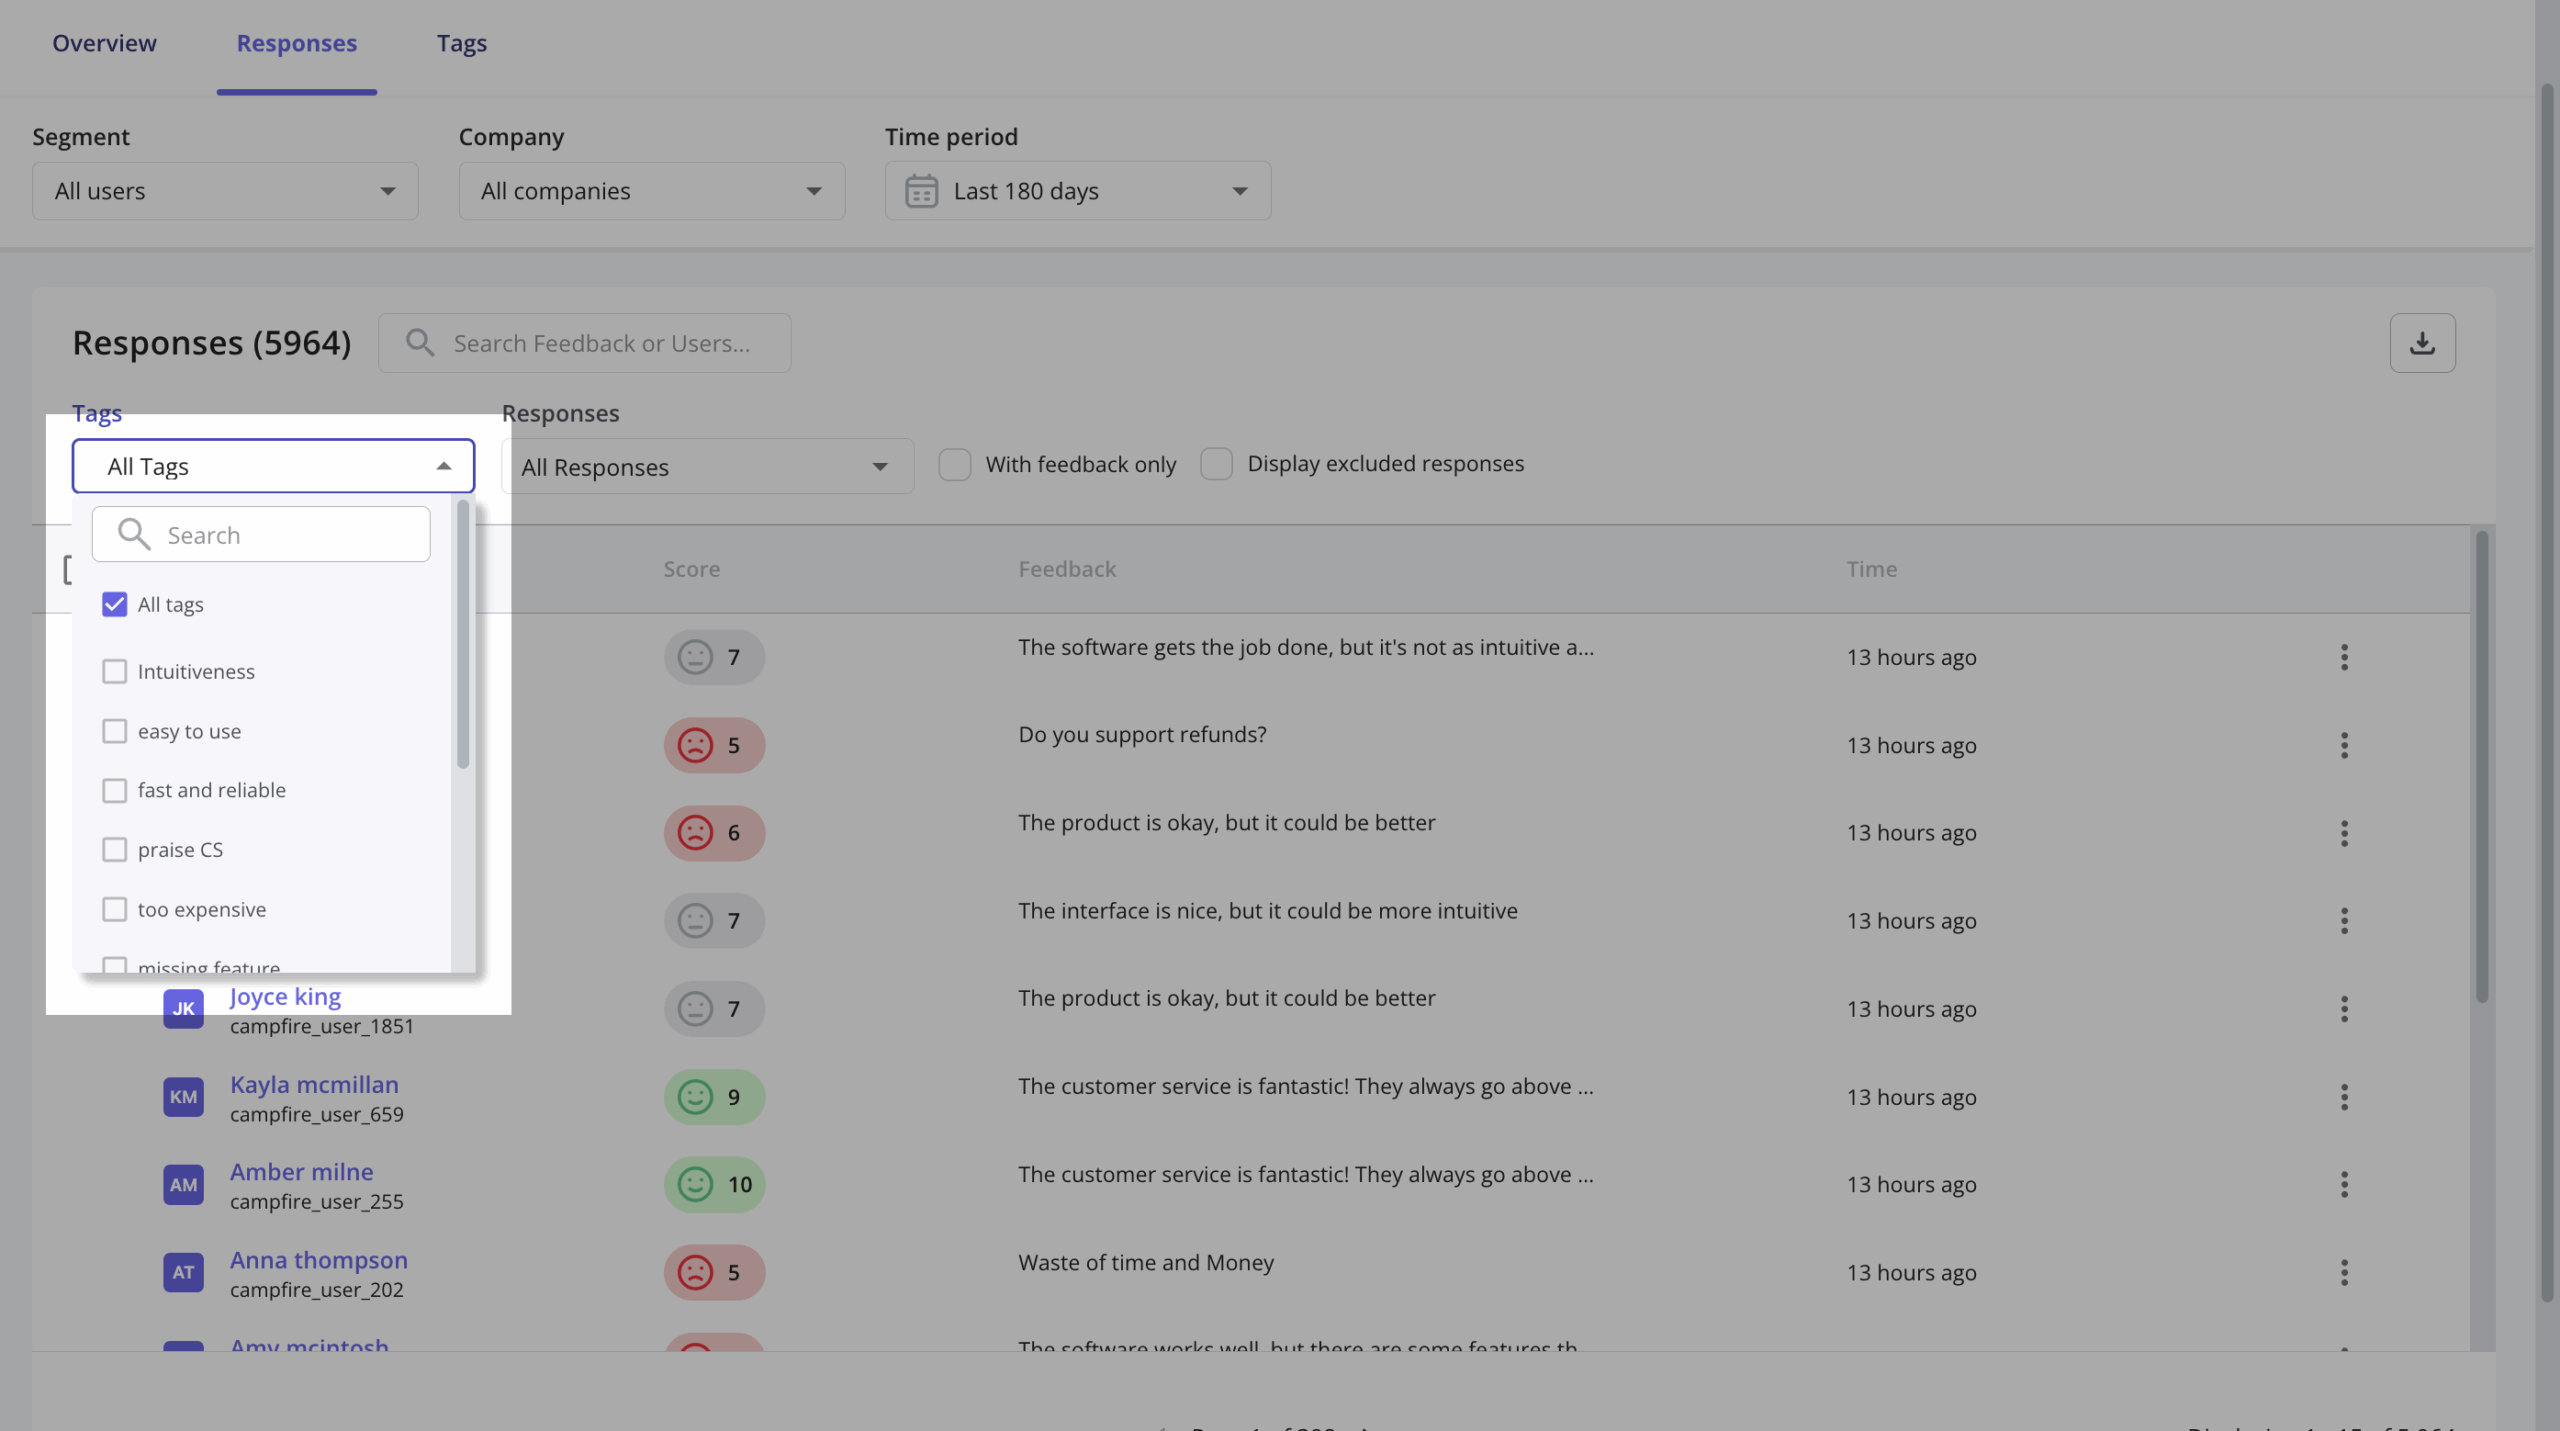Viewport: 2560px width, 1431px height.
Task: Switch to the Overview tab
Action: click(x=104, y=43)
